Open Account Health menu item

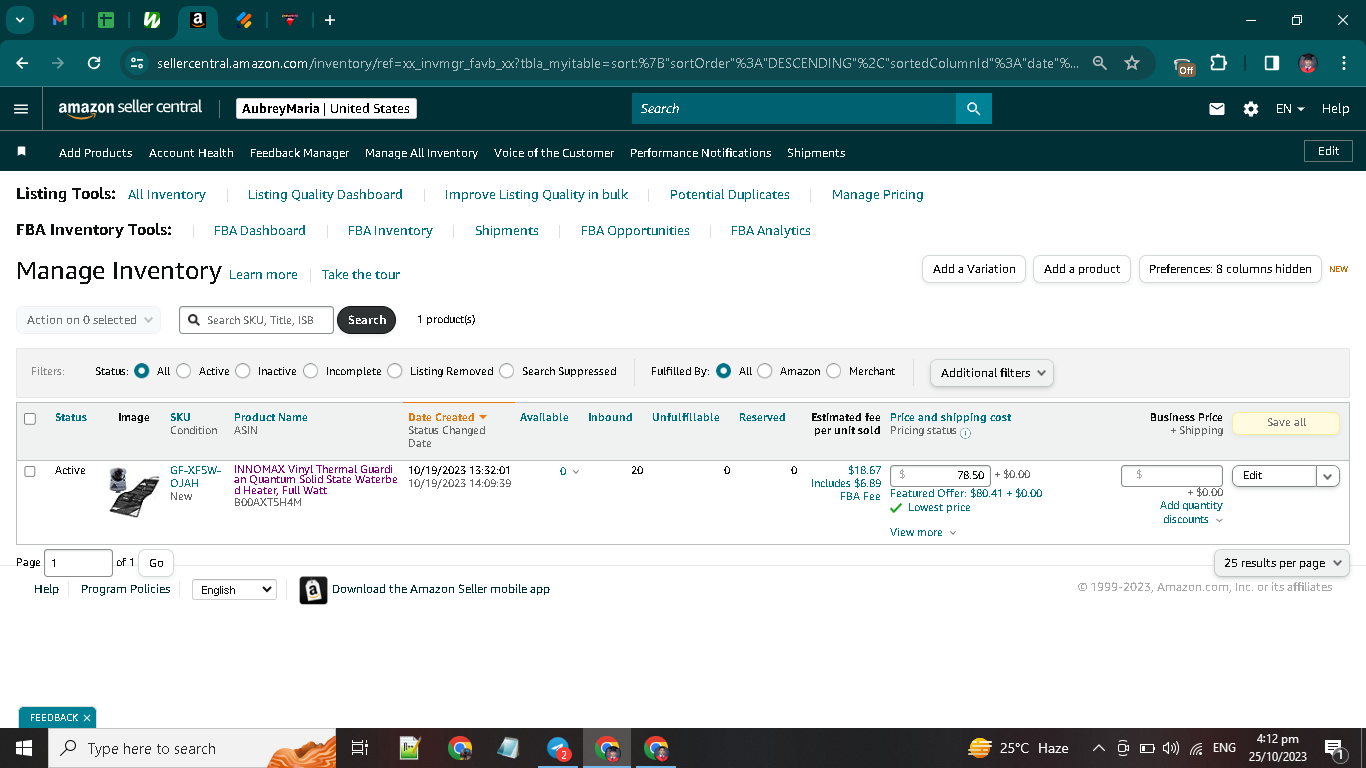(x=191, y=153)
